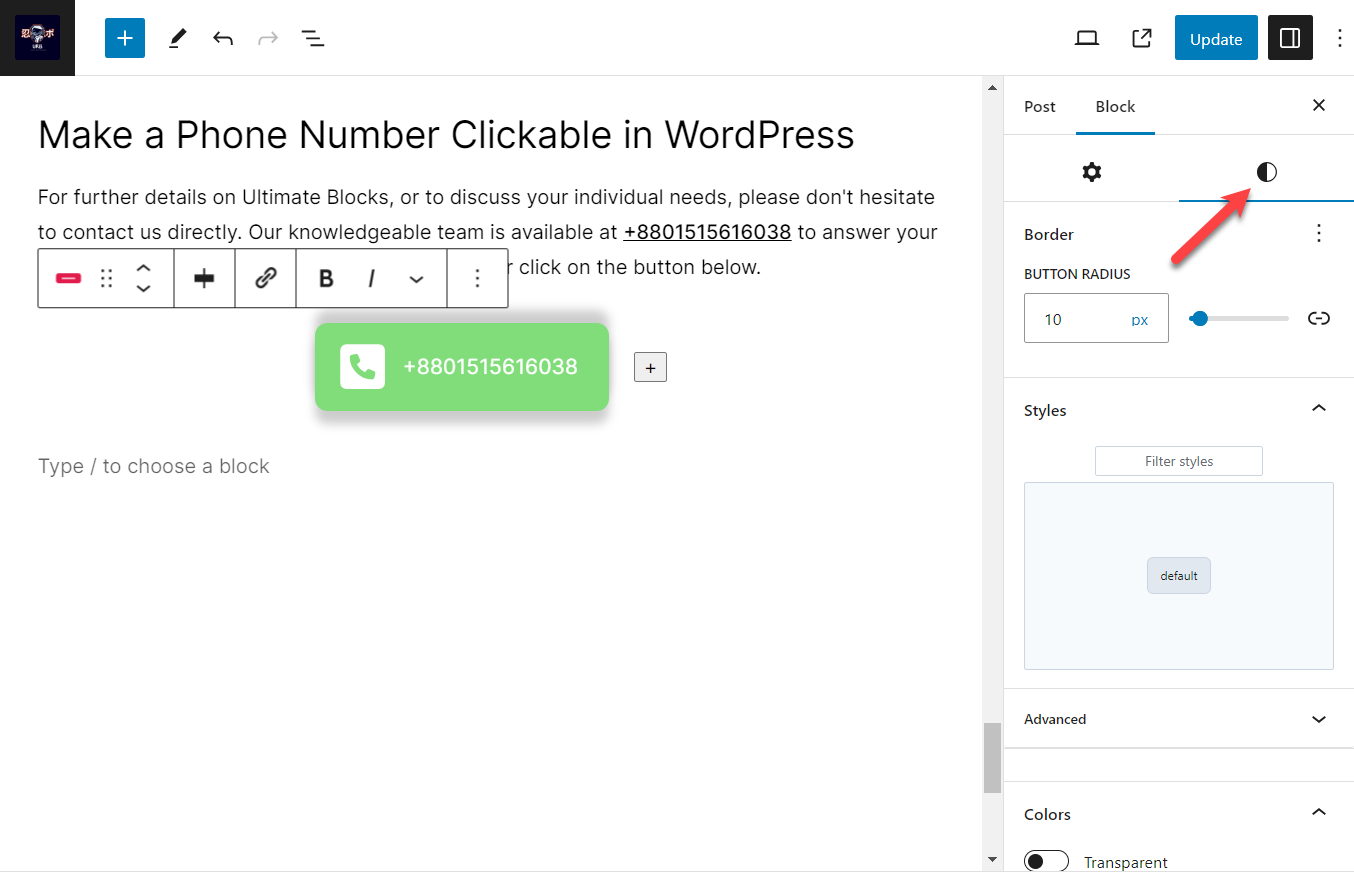Click the site logo to view posts
1354x875 pixels.
click(37, 38)
